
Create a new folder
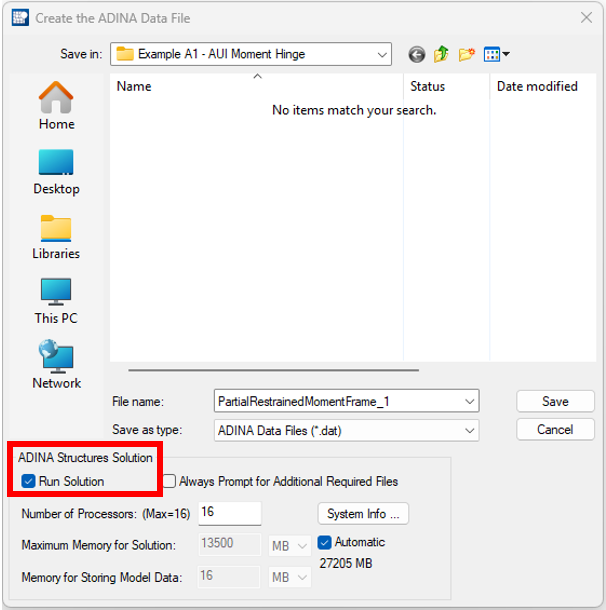click(466, 54)
